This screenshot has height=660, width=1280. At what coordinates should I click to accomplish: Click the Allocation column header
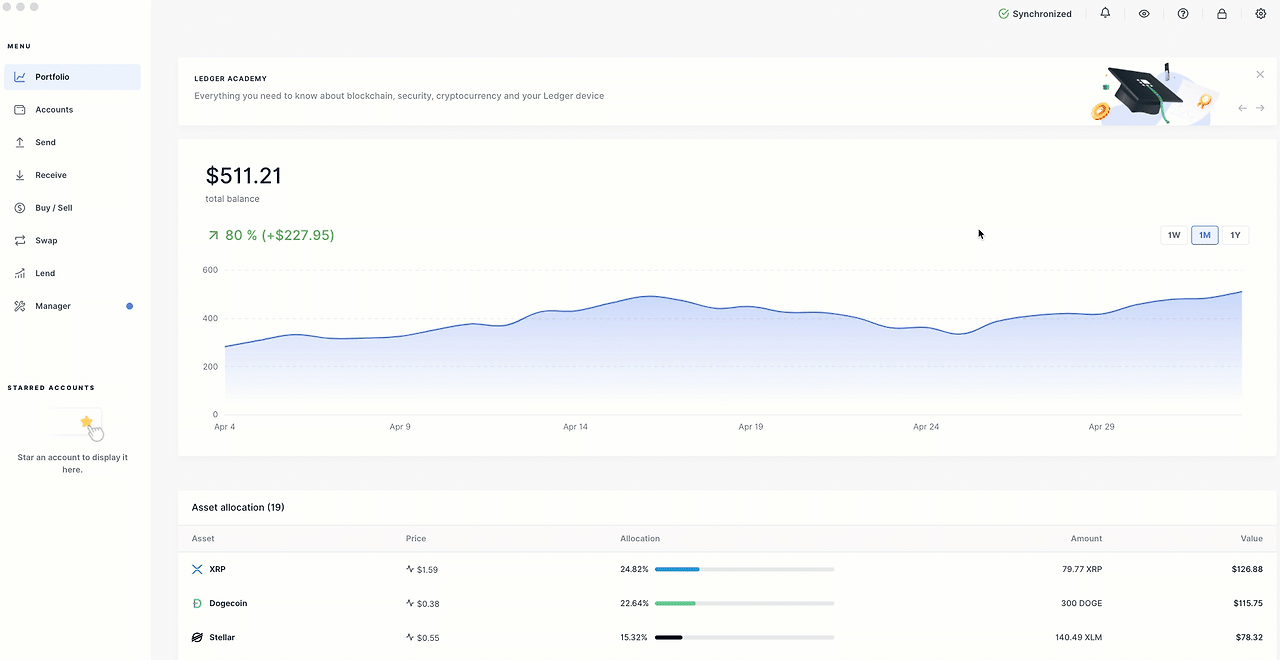point(640,538)
